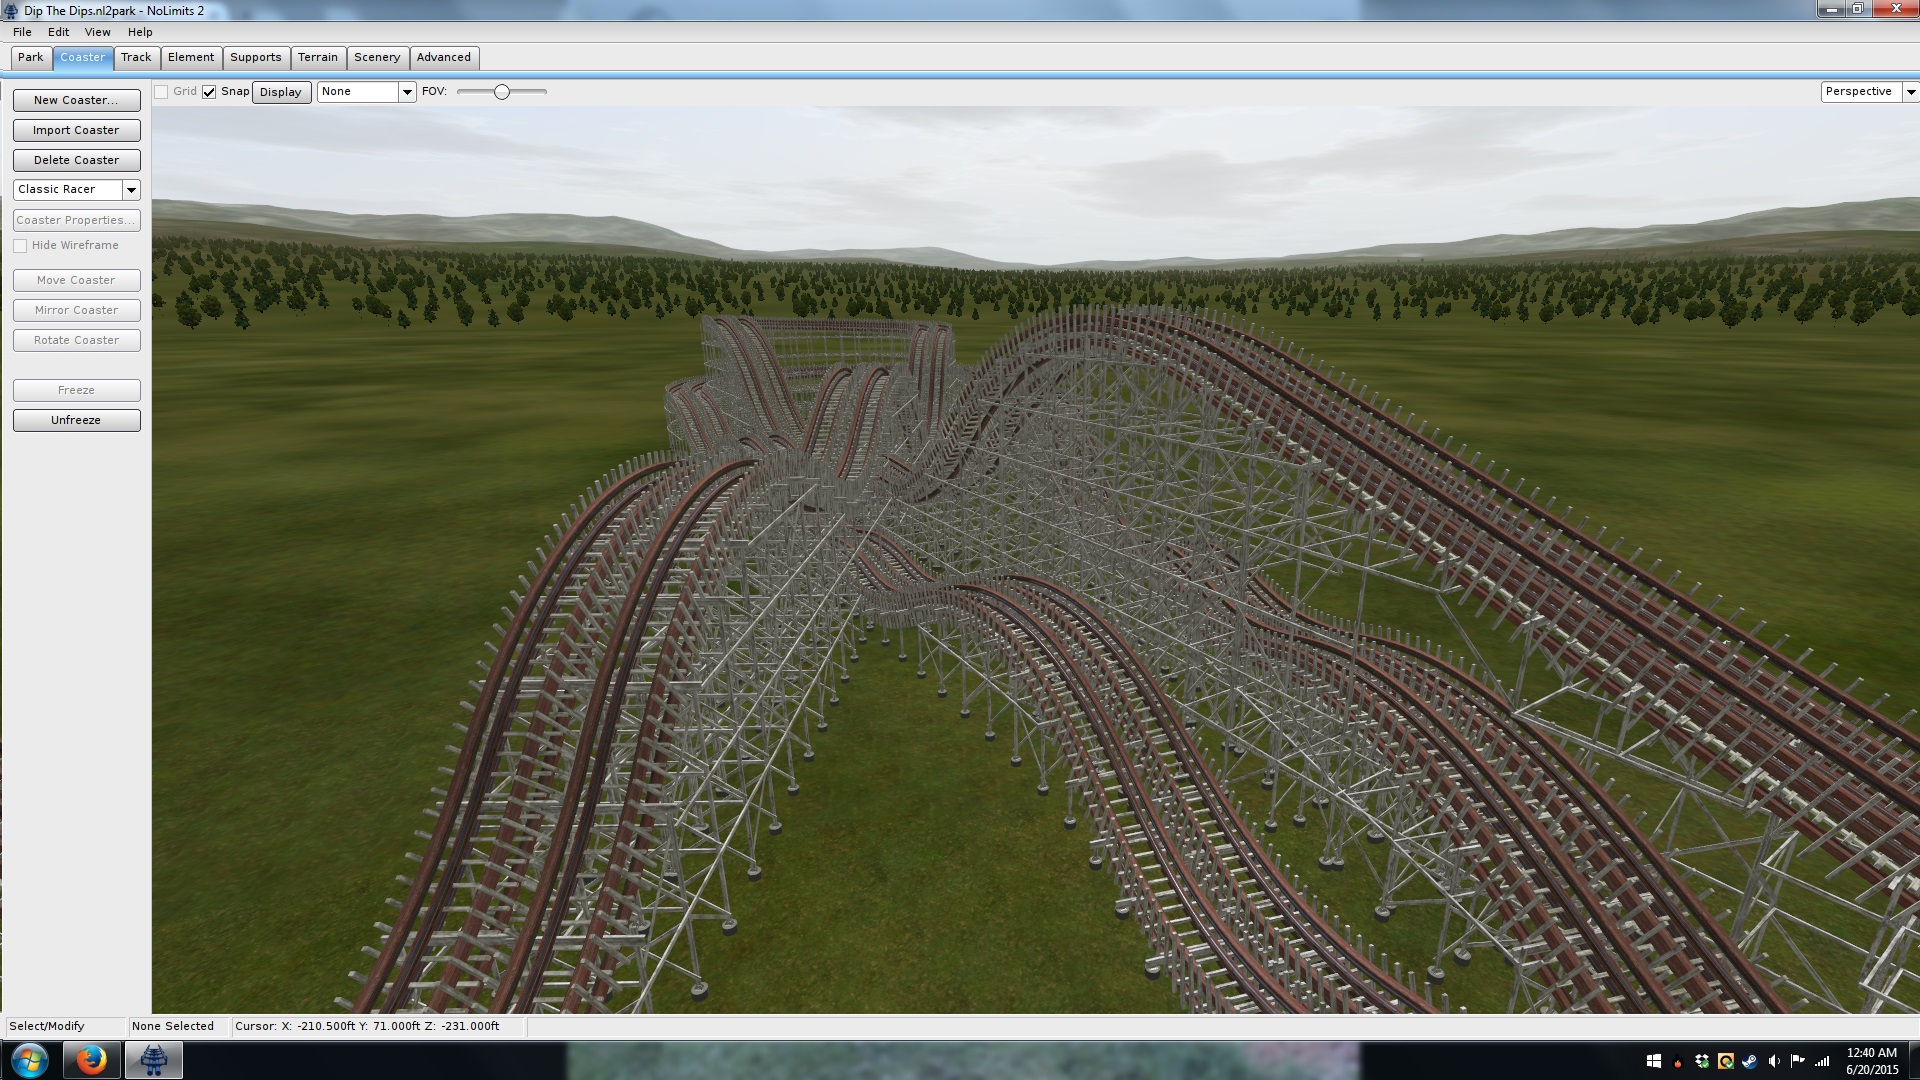This screenshot has width=1920, height=1080.
Task: Expand the Perspective view dropdown
Action: (1910, 92)
